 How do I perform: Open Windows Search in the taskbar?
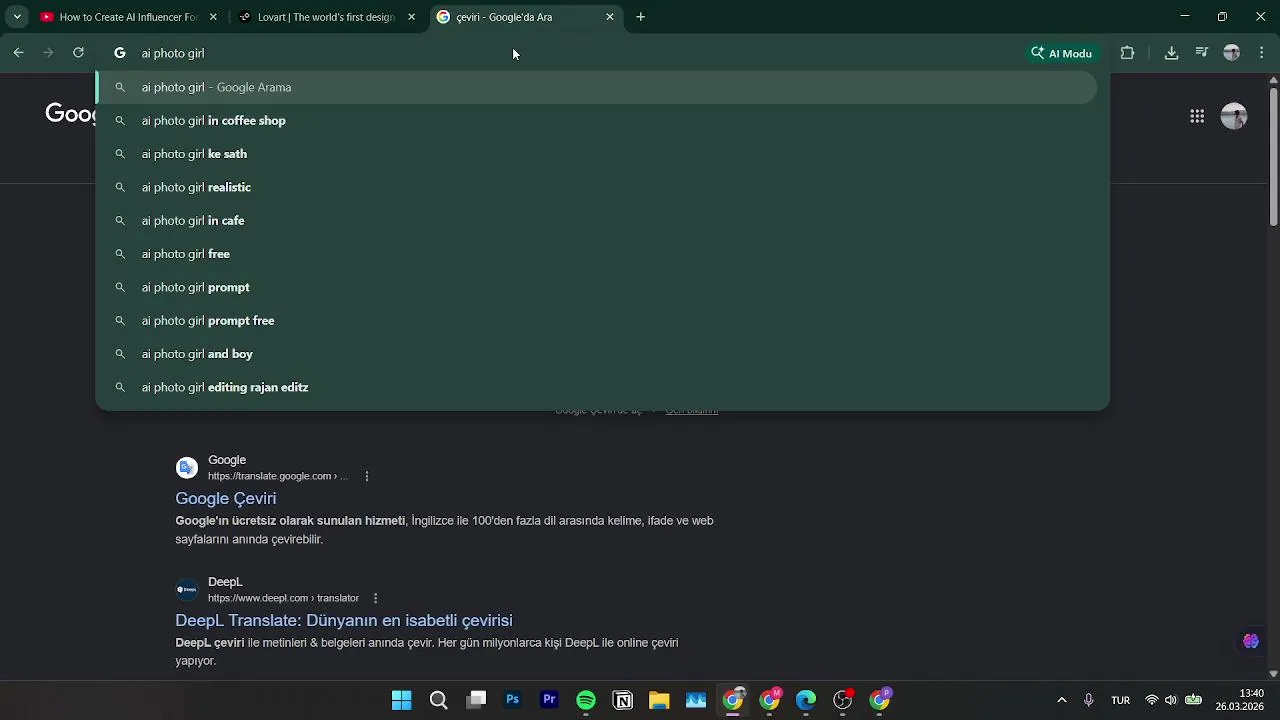[438, 700]
